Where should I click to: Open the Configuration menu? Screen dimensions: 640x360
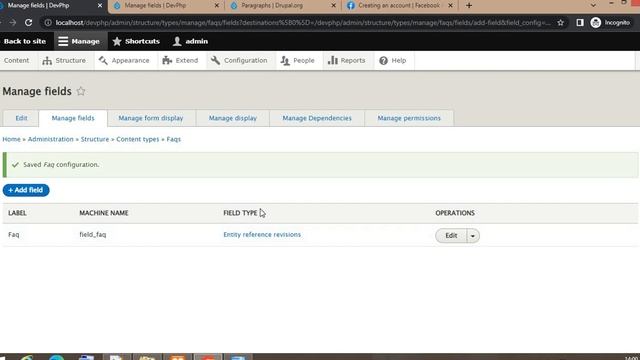pyautogui.click(x=240, y=60)
